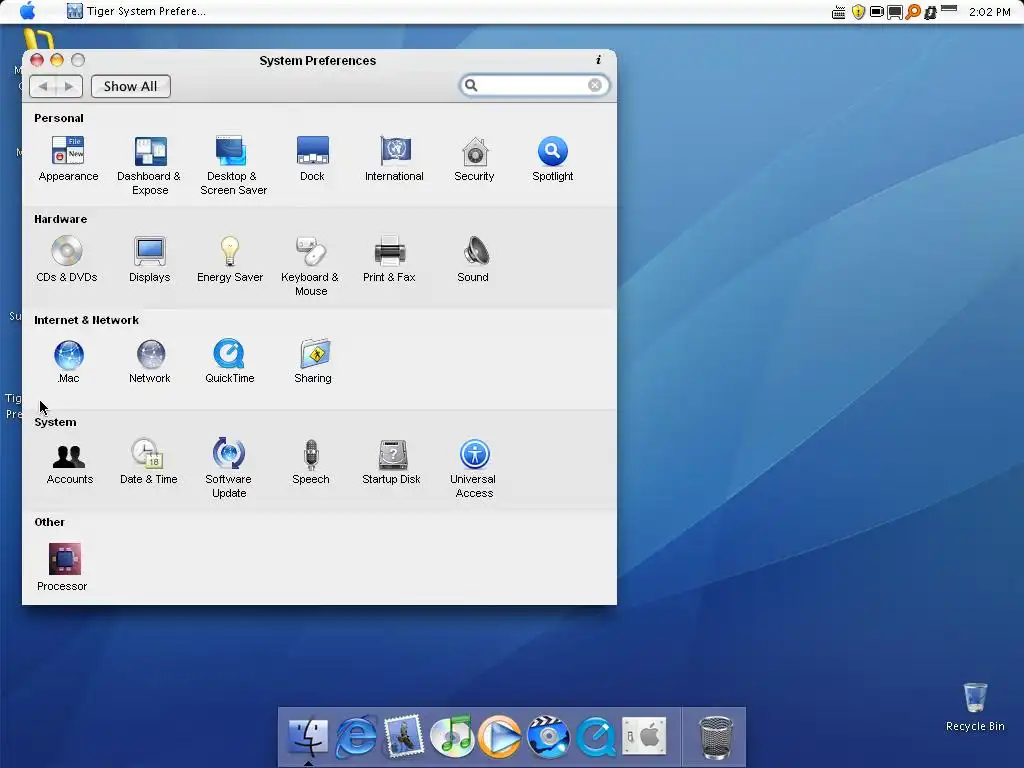Launch iTunes from the dock
Screen dimensions: 1024x768
452,737
